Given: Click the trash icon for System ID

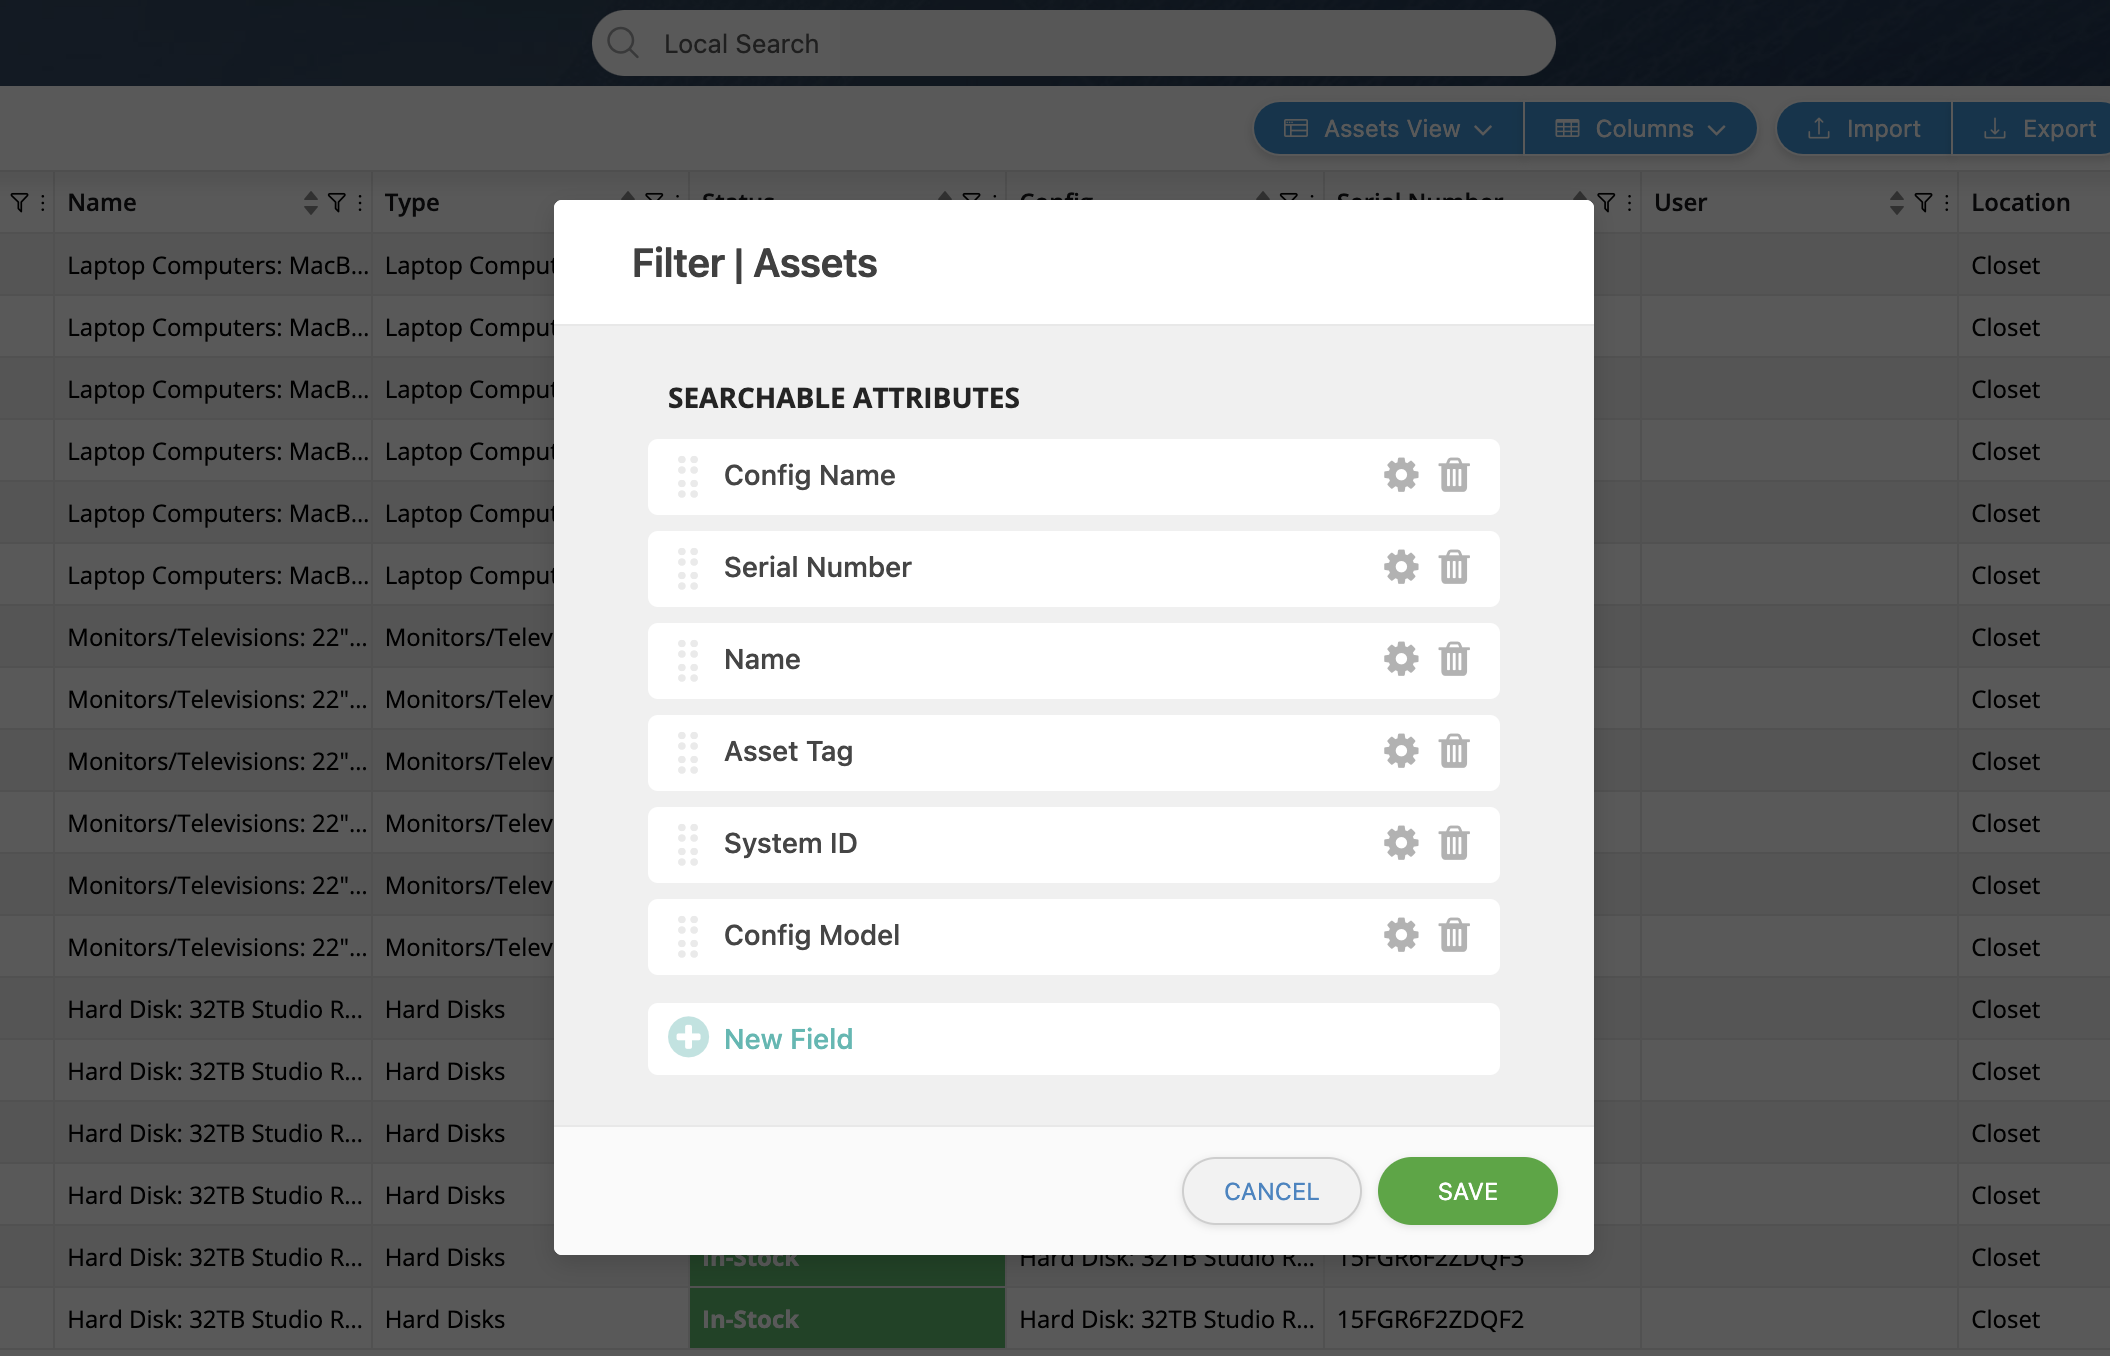Looking at the screenshot, I should (x=1454, y=843).
